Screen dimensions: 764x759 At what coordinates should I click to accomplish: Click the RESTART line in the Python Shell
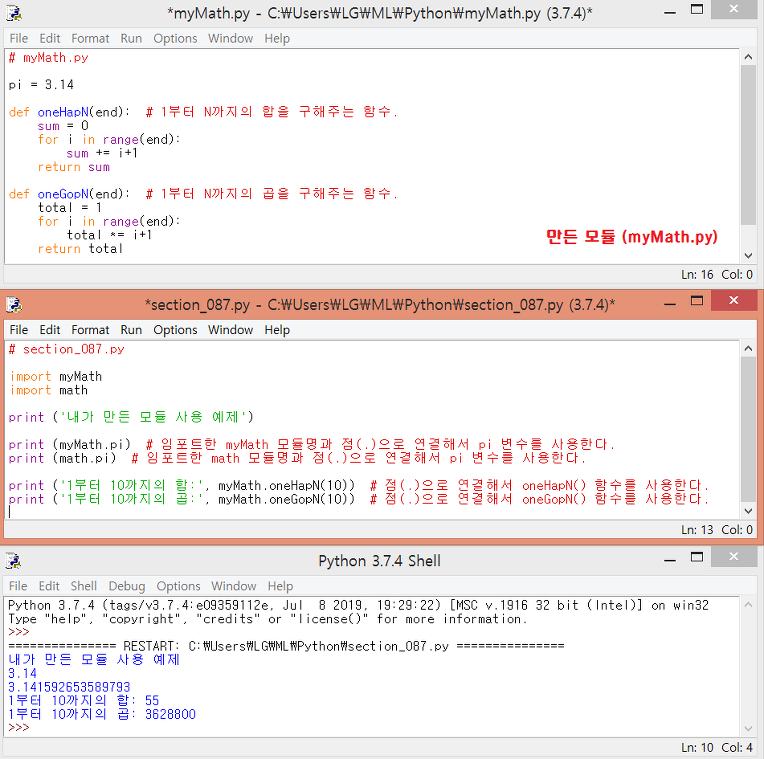pyautogui.click(x=286, y=646)
